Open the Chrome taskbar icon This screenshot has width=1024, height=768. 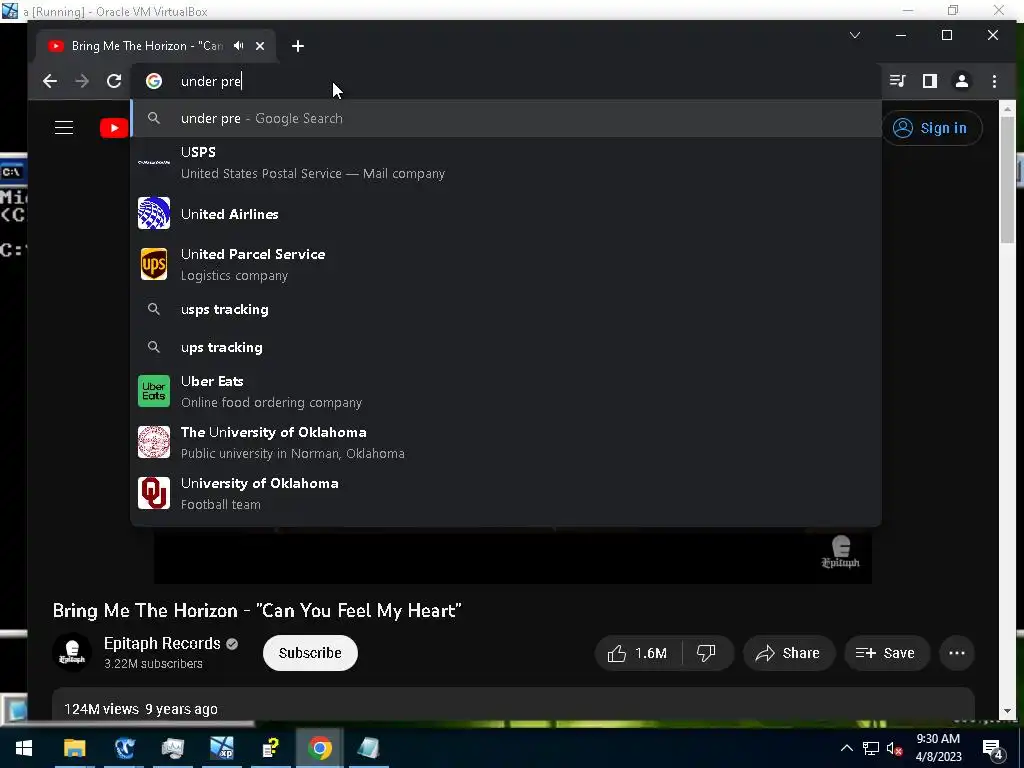pos(319,748)
